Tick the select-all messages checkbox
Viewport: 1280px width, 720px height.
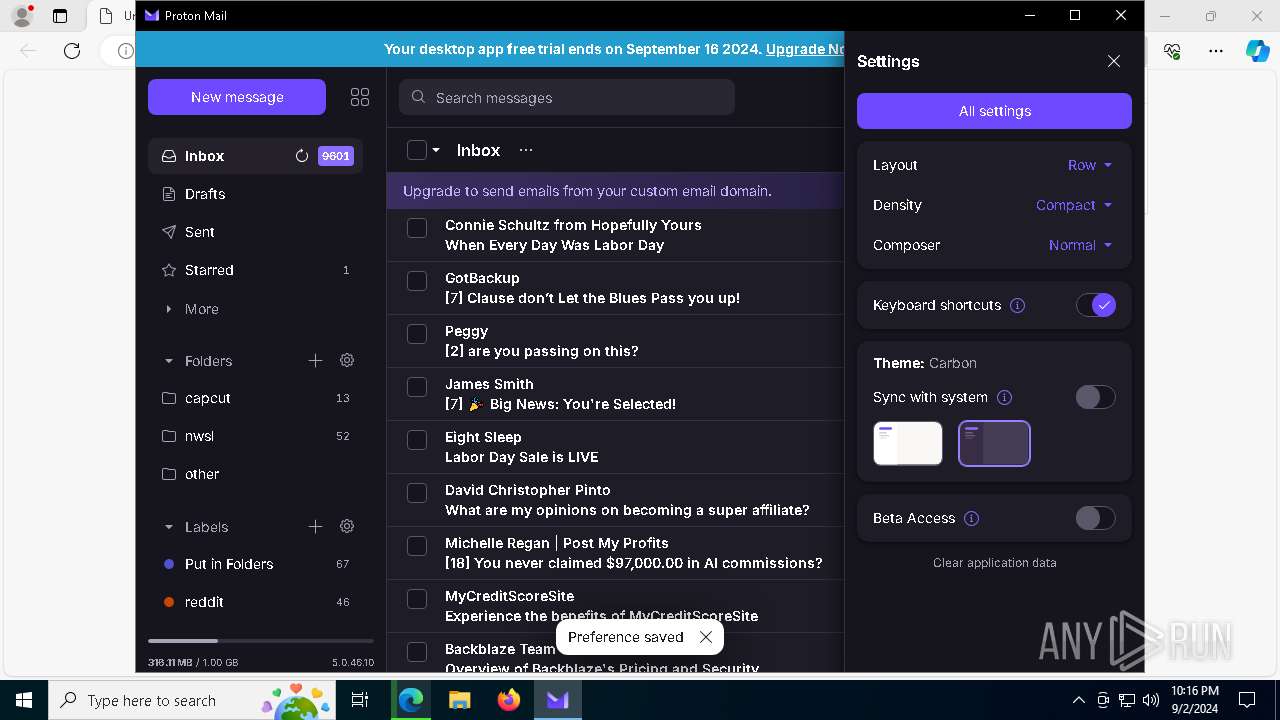click(417, 150)
